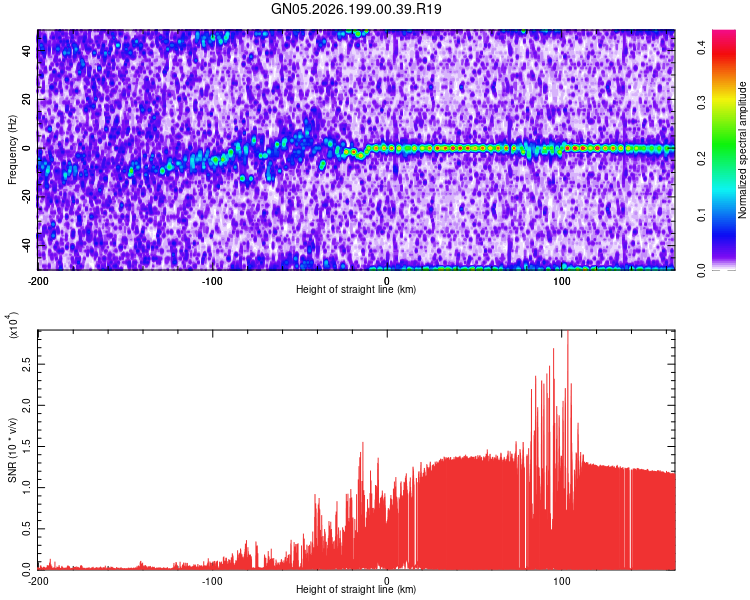Click the SNR peak near -15 km height
This screenshot has width=750, height=600.
(362, 447)
